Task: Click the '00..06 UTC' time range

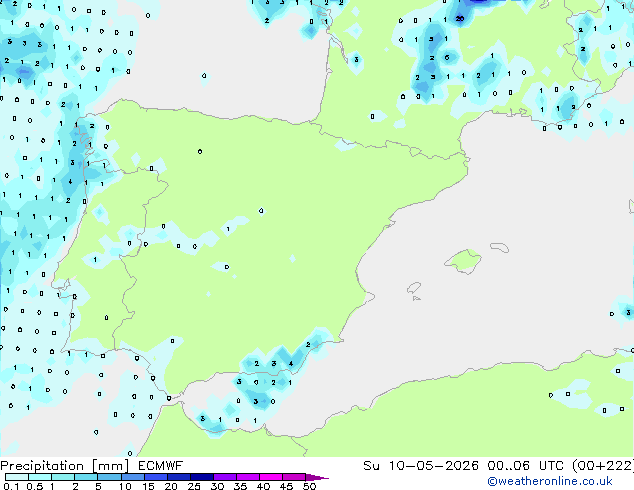Action: 525,466
